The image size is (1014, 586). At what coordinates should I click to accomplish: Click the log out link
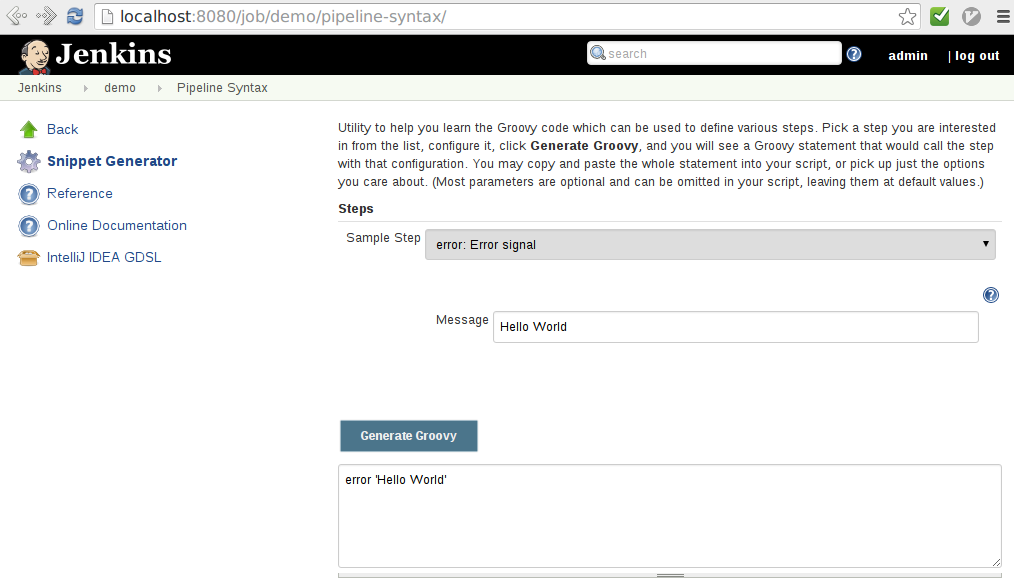click(x=978, y=56)
